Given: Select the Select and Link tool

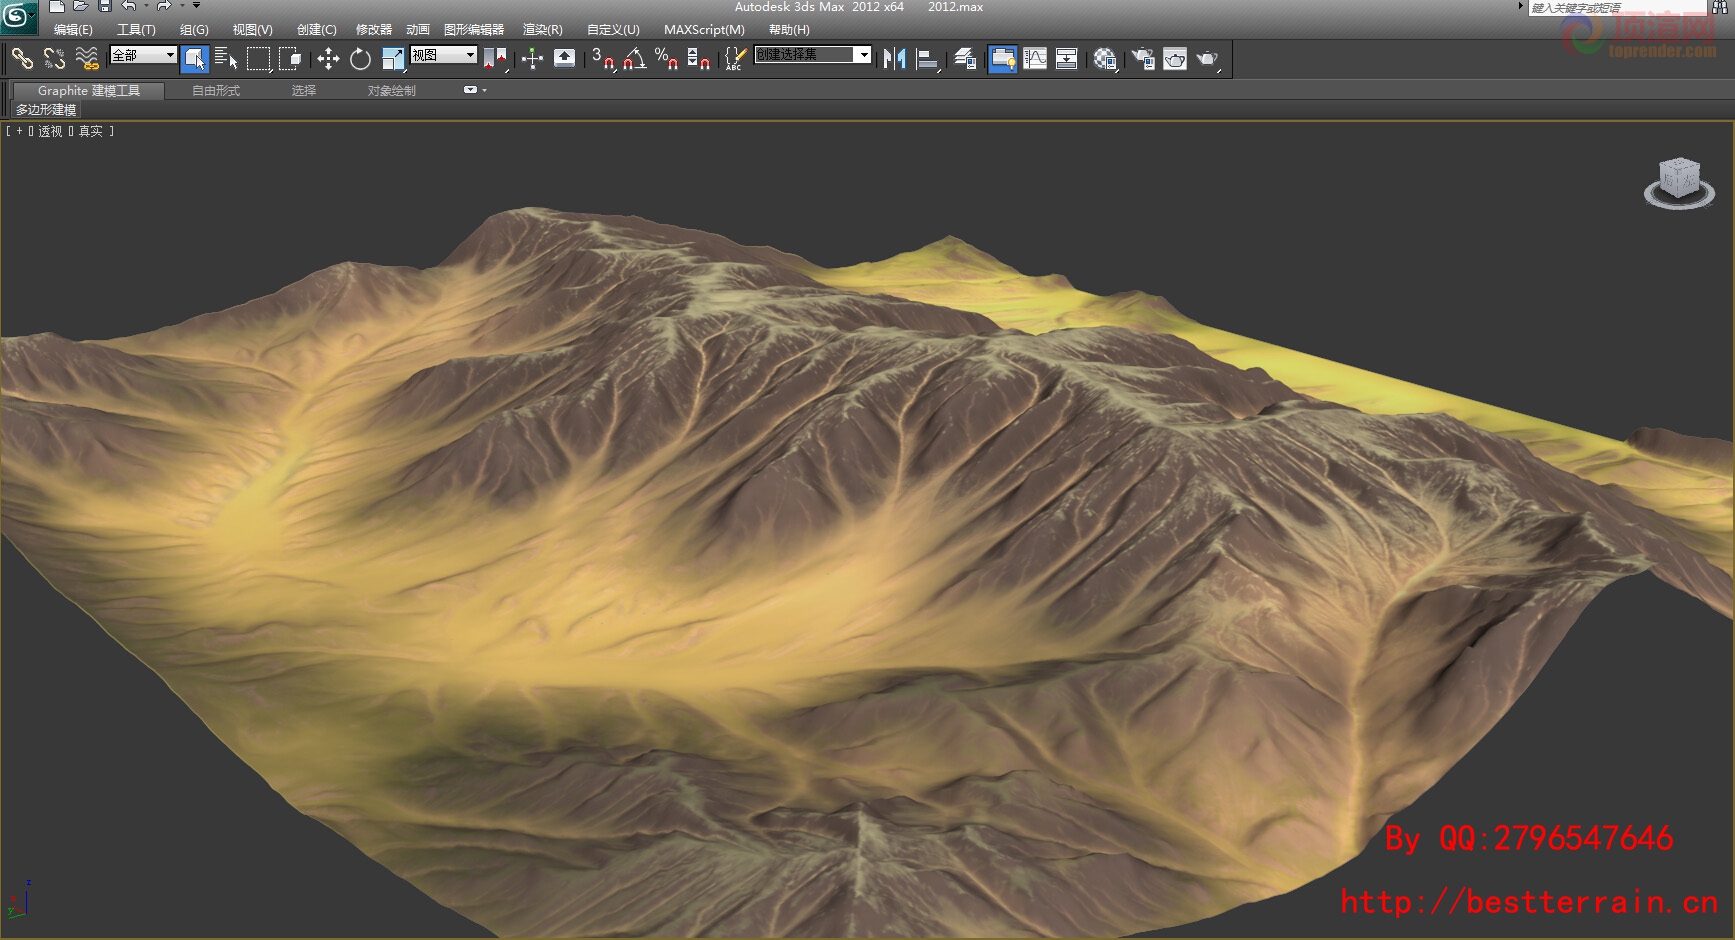Looking at the screenshot, I should coord(22,59).
